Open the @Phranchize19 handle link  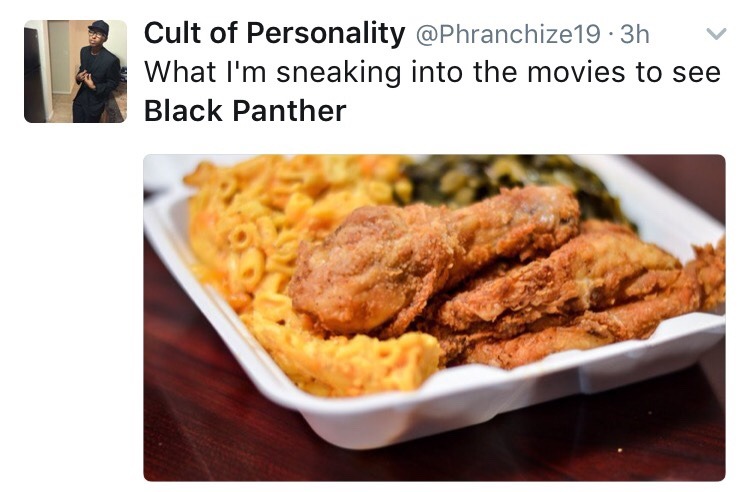click(x=508, y=34)
